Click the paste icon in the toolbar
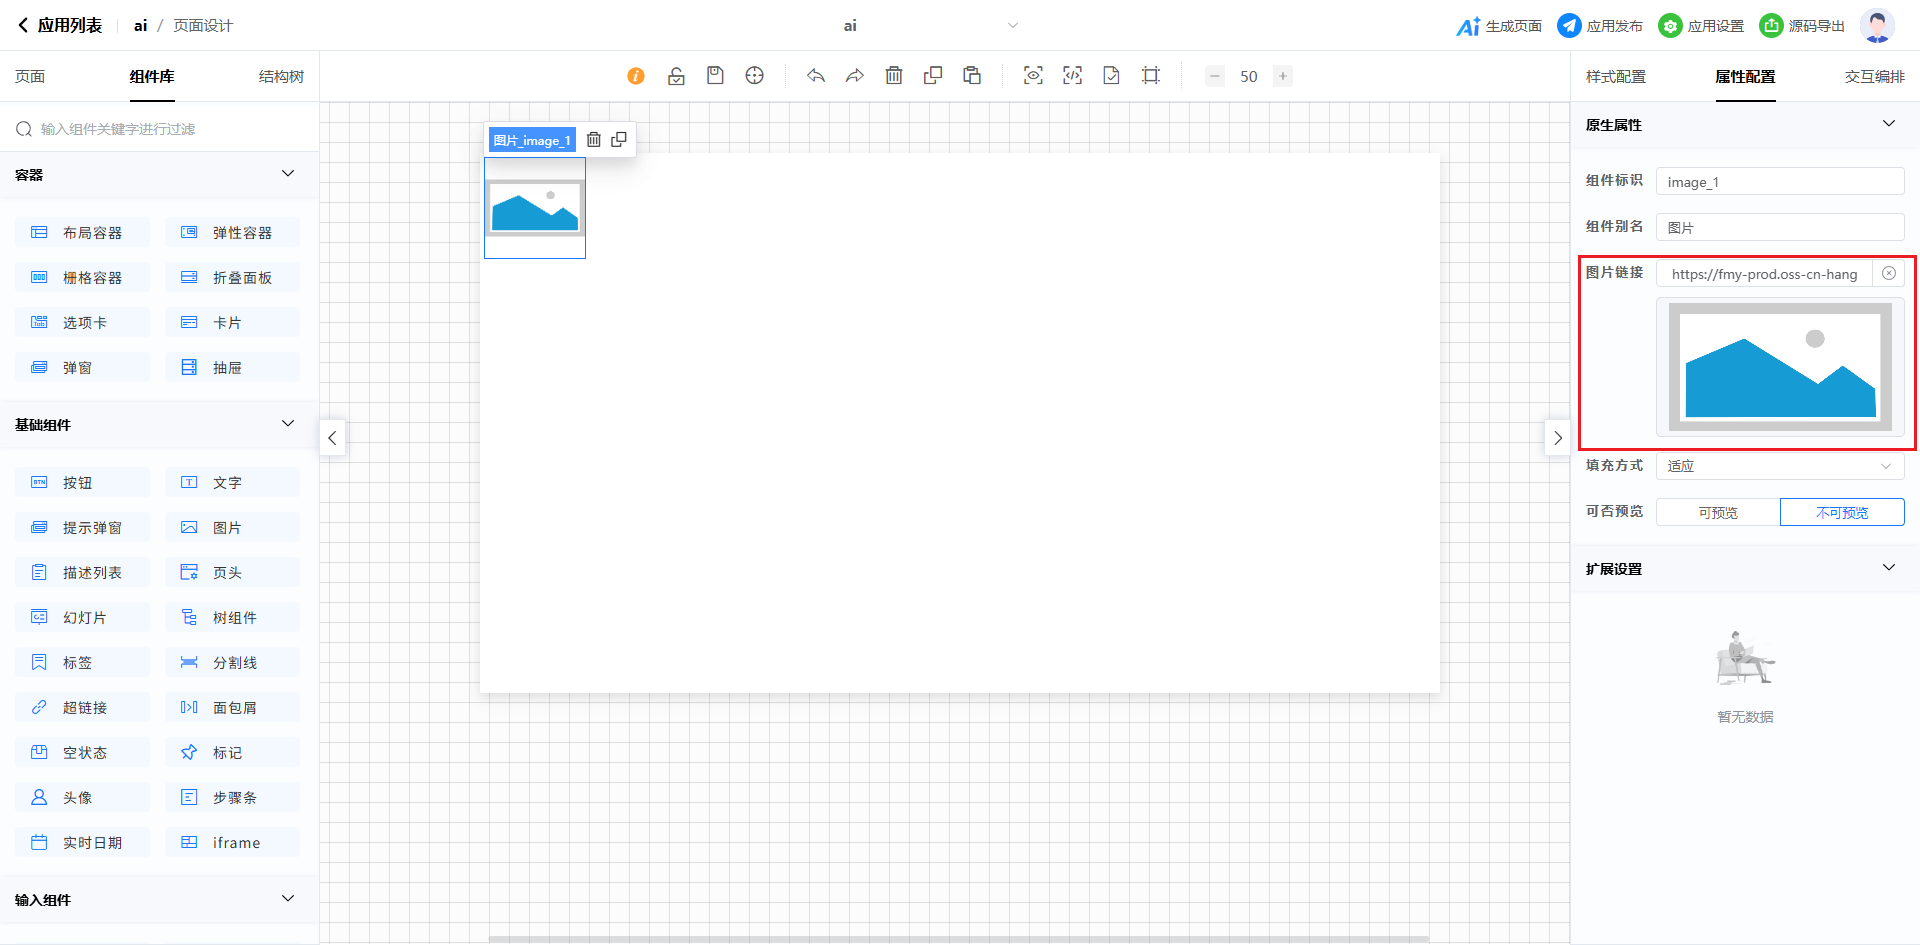 click(x=972, y=76)
